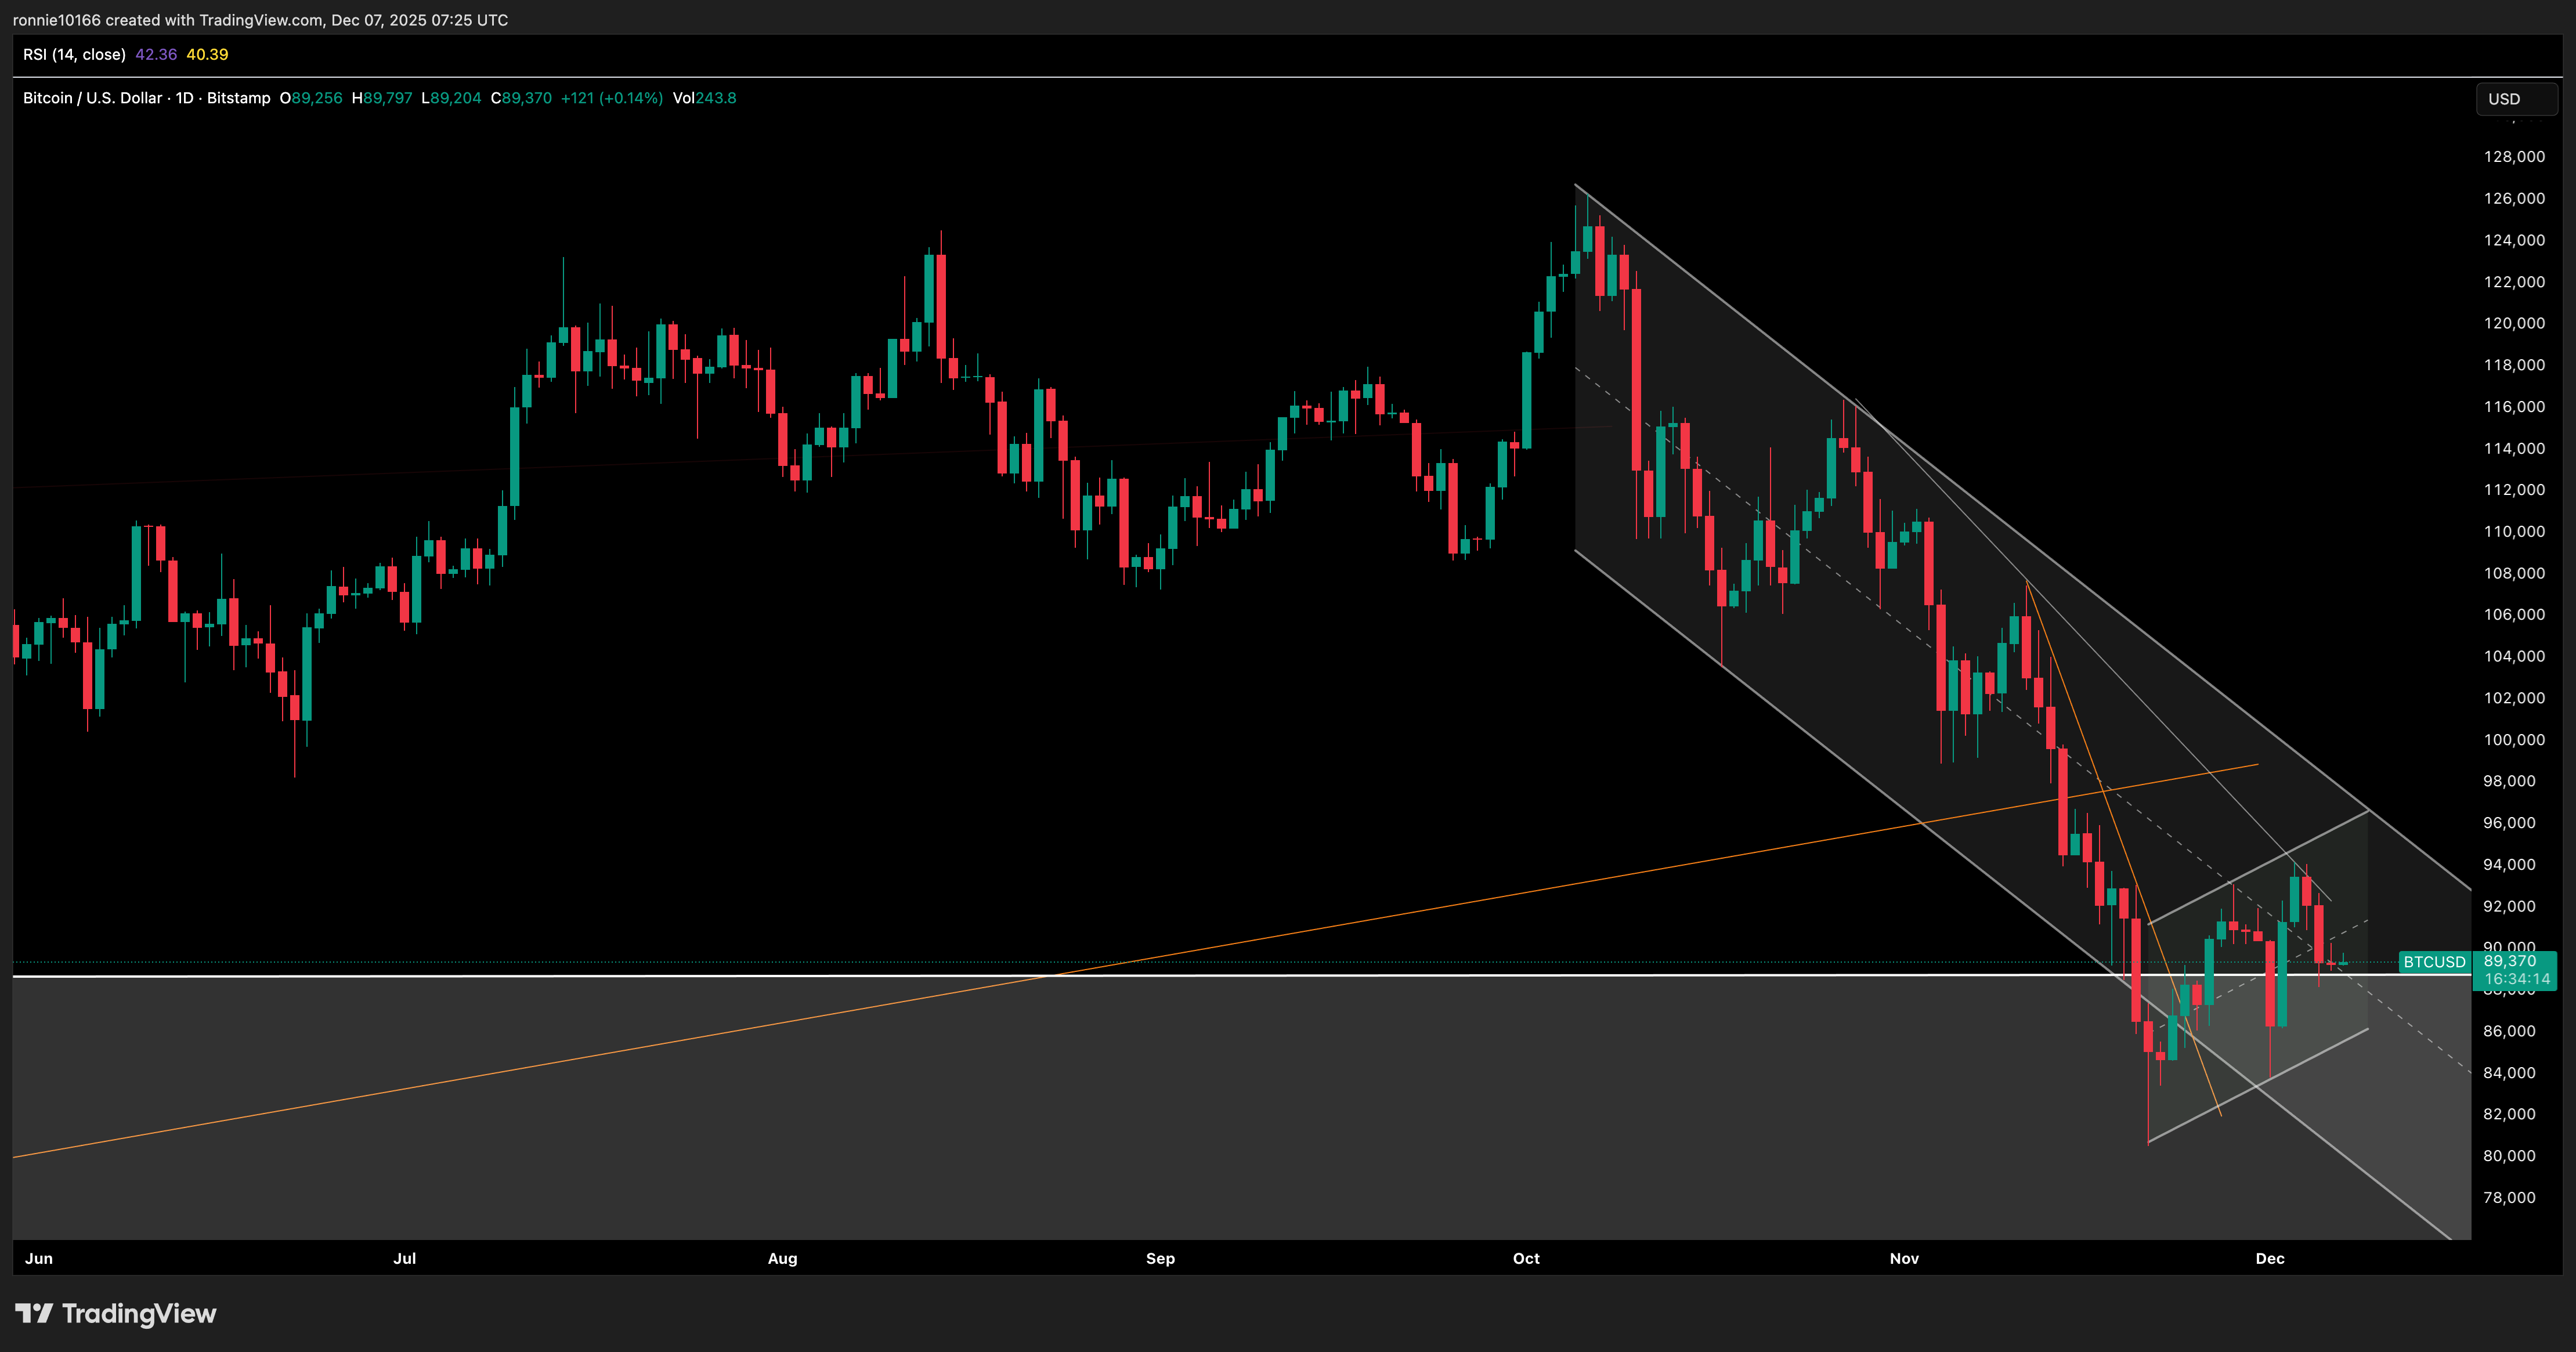This screenshot has height=1352, width=2576.
Task: Select the Vol243.8 volume readout
Action: 704,98
